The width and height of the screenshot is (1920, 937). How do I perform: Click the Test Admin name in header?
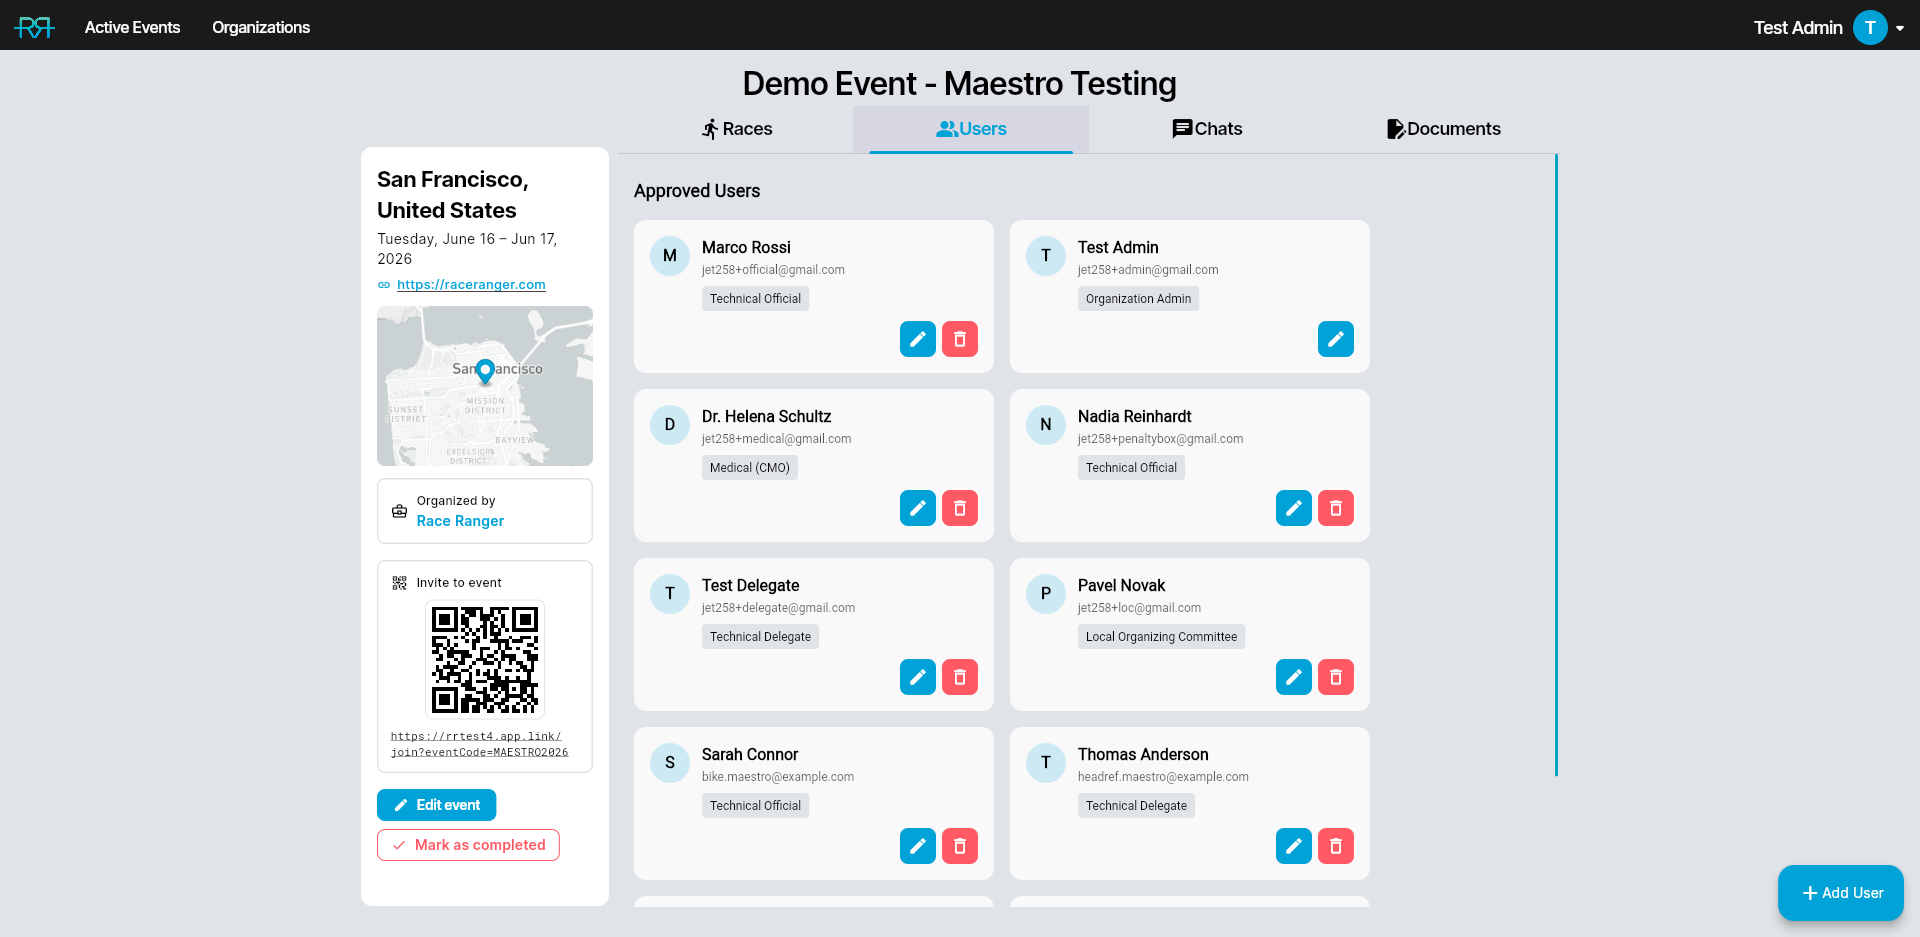[x=1798, y=28]
